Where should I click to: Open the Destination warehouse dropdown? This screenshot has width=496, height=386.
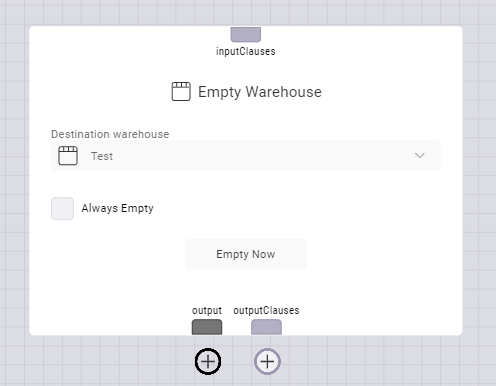pos(246,156)
